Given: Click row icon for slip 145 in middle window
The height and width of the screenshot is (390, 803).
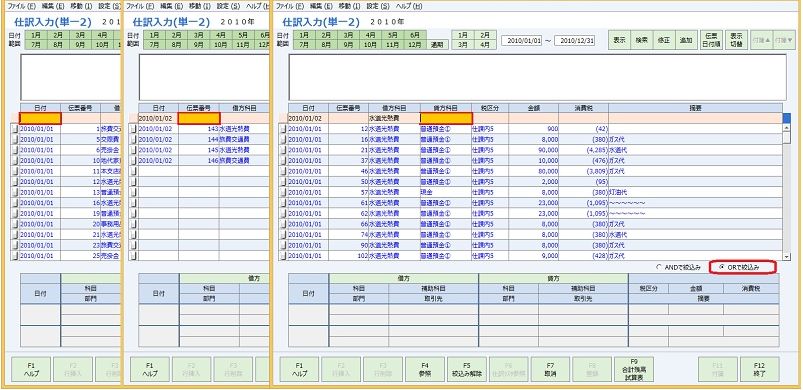Looking at the screenshot, I should coord(134,150).
